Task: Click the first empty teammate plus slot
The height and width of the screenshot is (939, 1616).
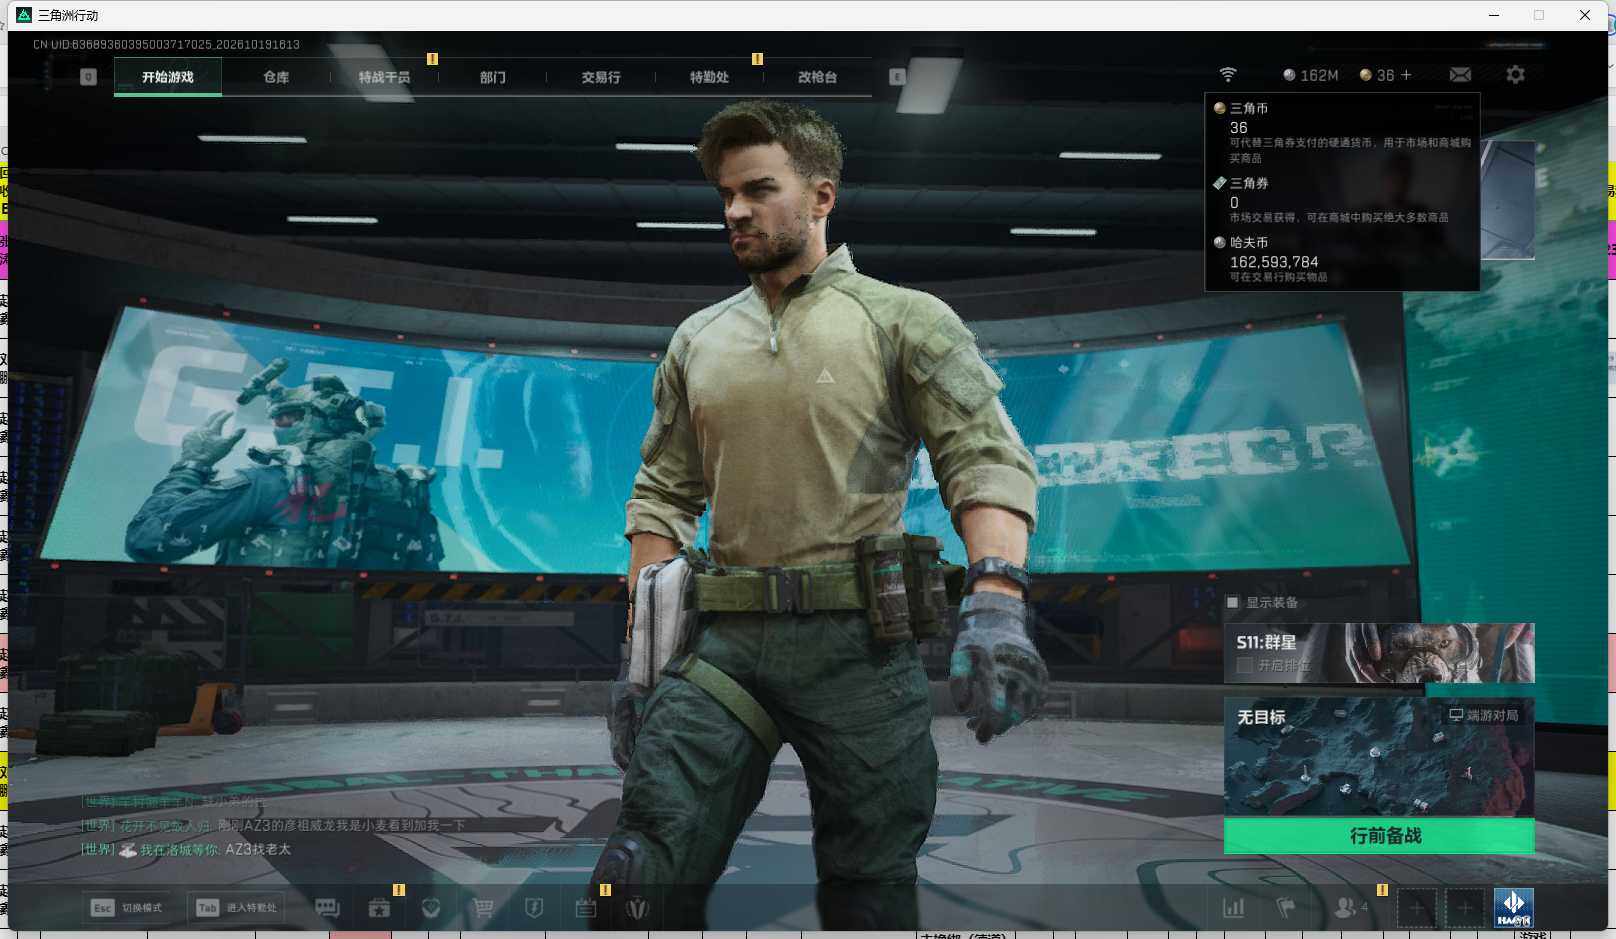Action: (1417, 908)
